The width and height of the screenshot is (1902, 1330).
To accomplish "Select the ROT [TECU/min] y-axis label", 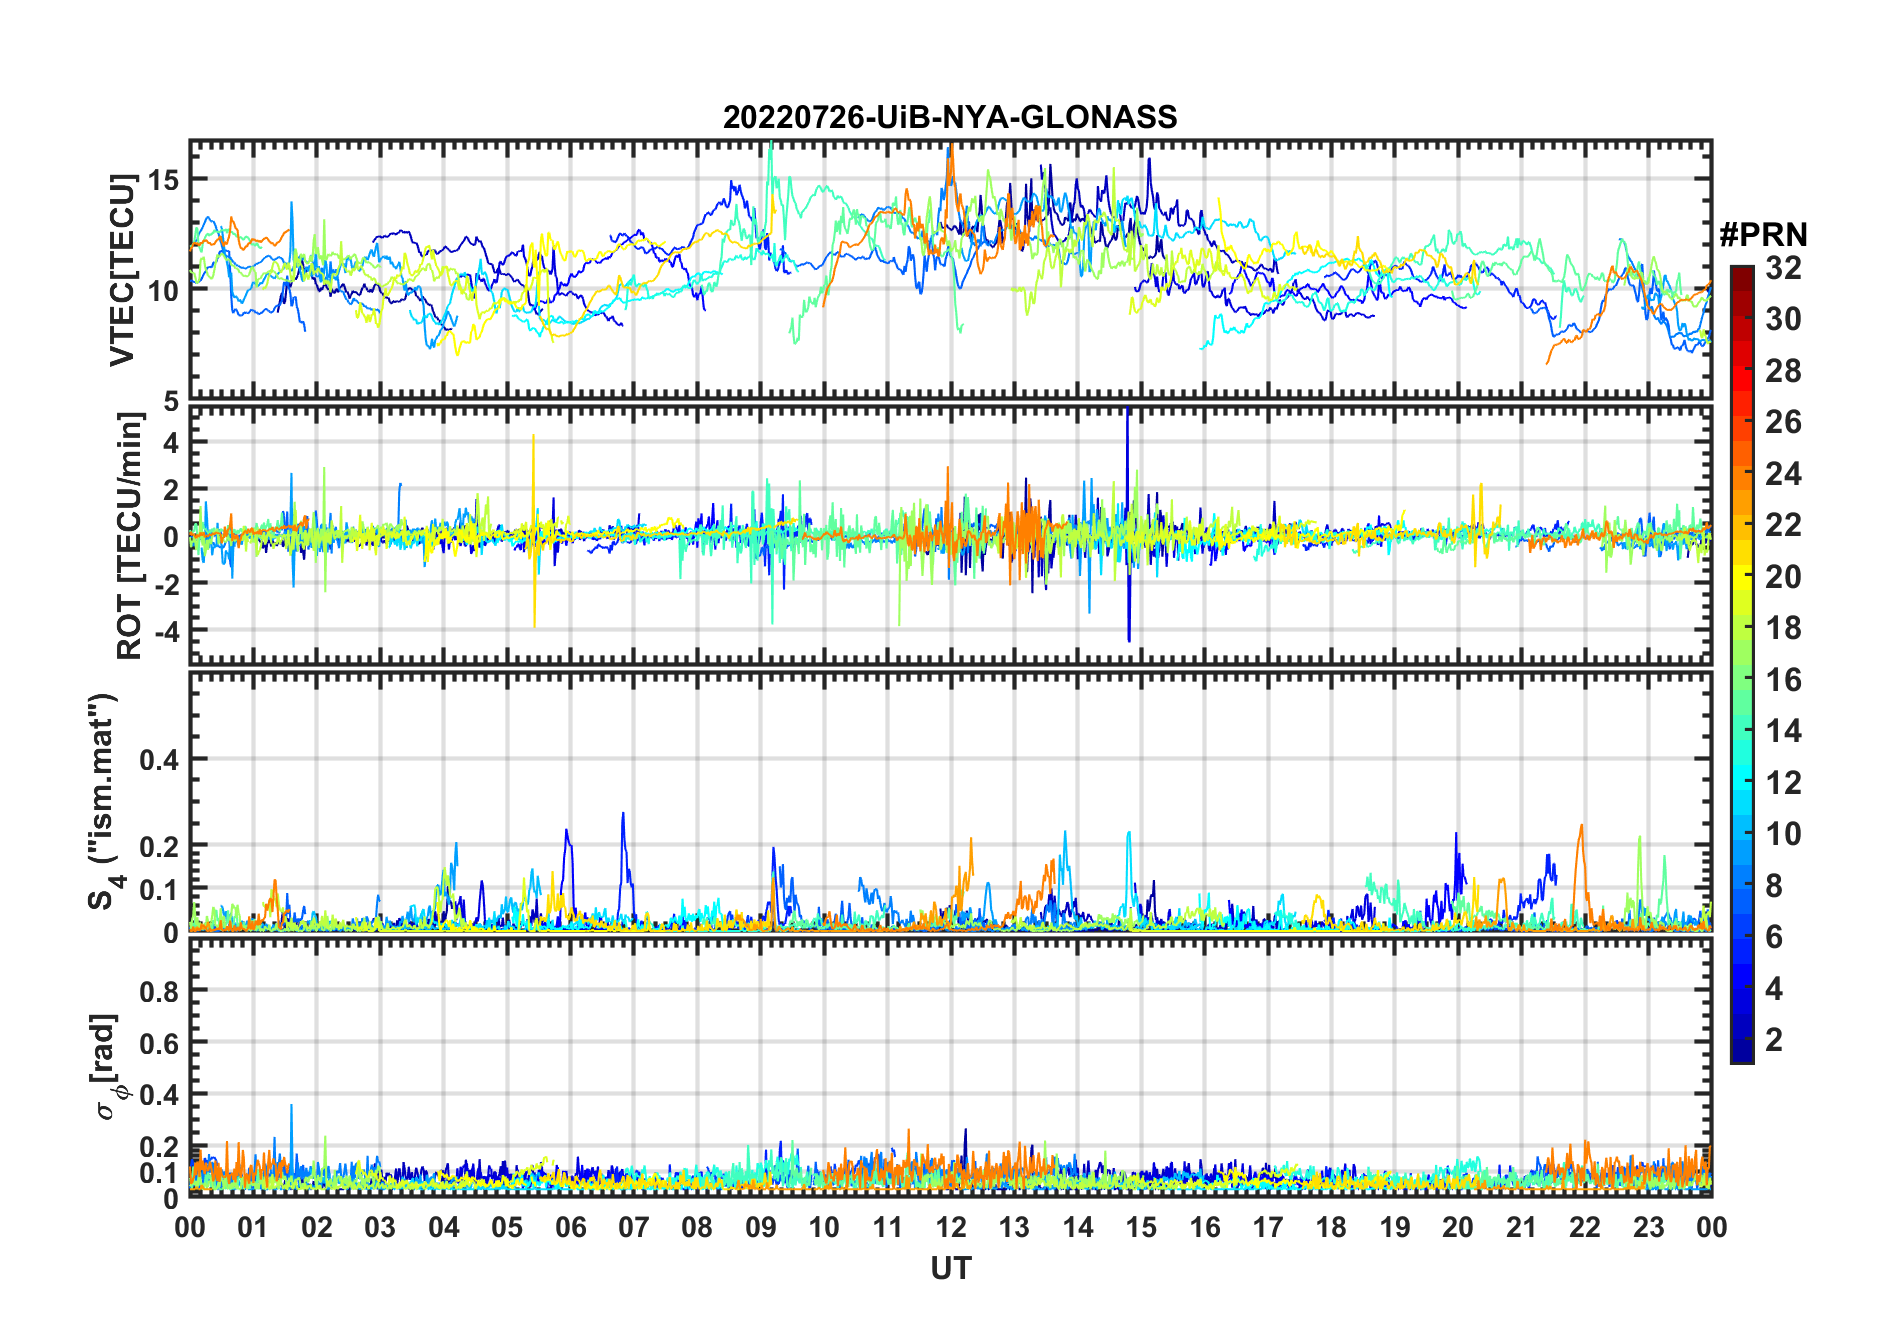I will point(129,536).
